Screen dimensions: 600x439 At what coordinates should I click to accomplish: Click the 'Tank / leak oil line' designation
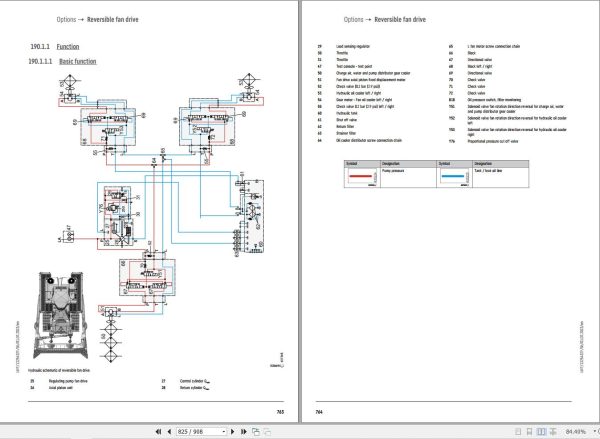coord(488,171)
